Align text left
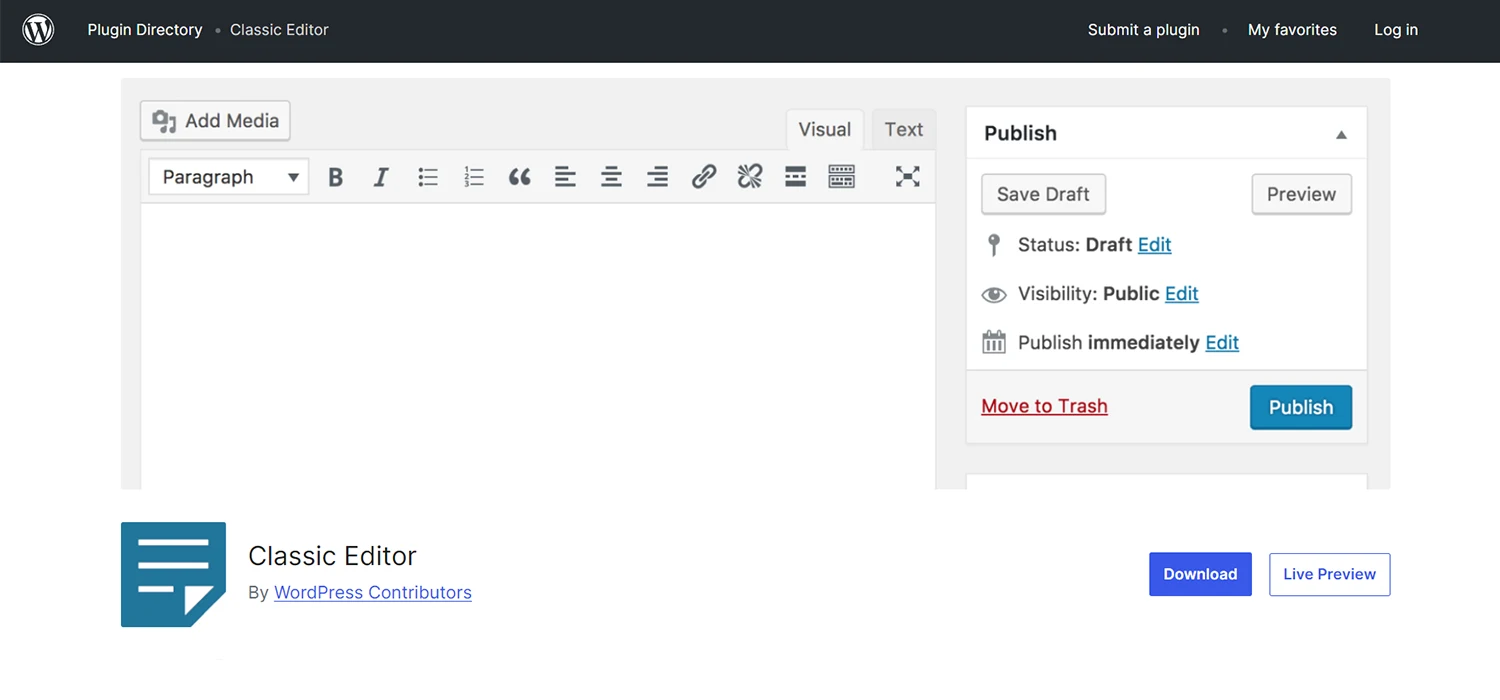 click(565, 178)
